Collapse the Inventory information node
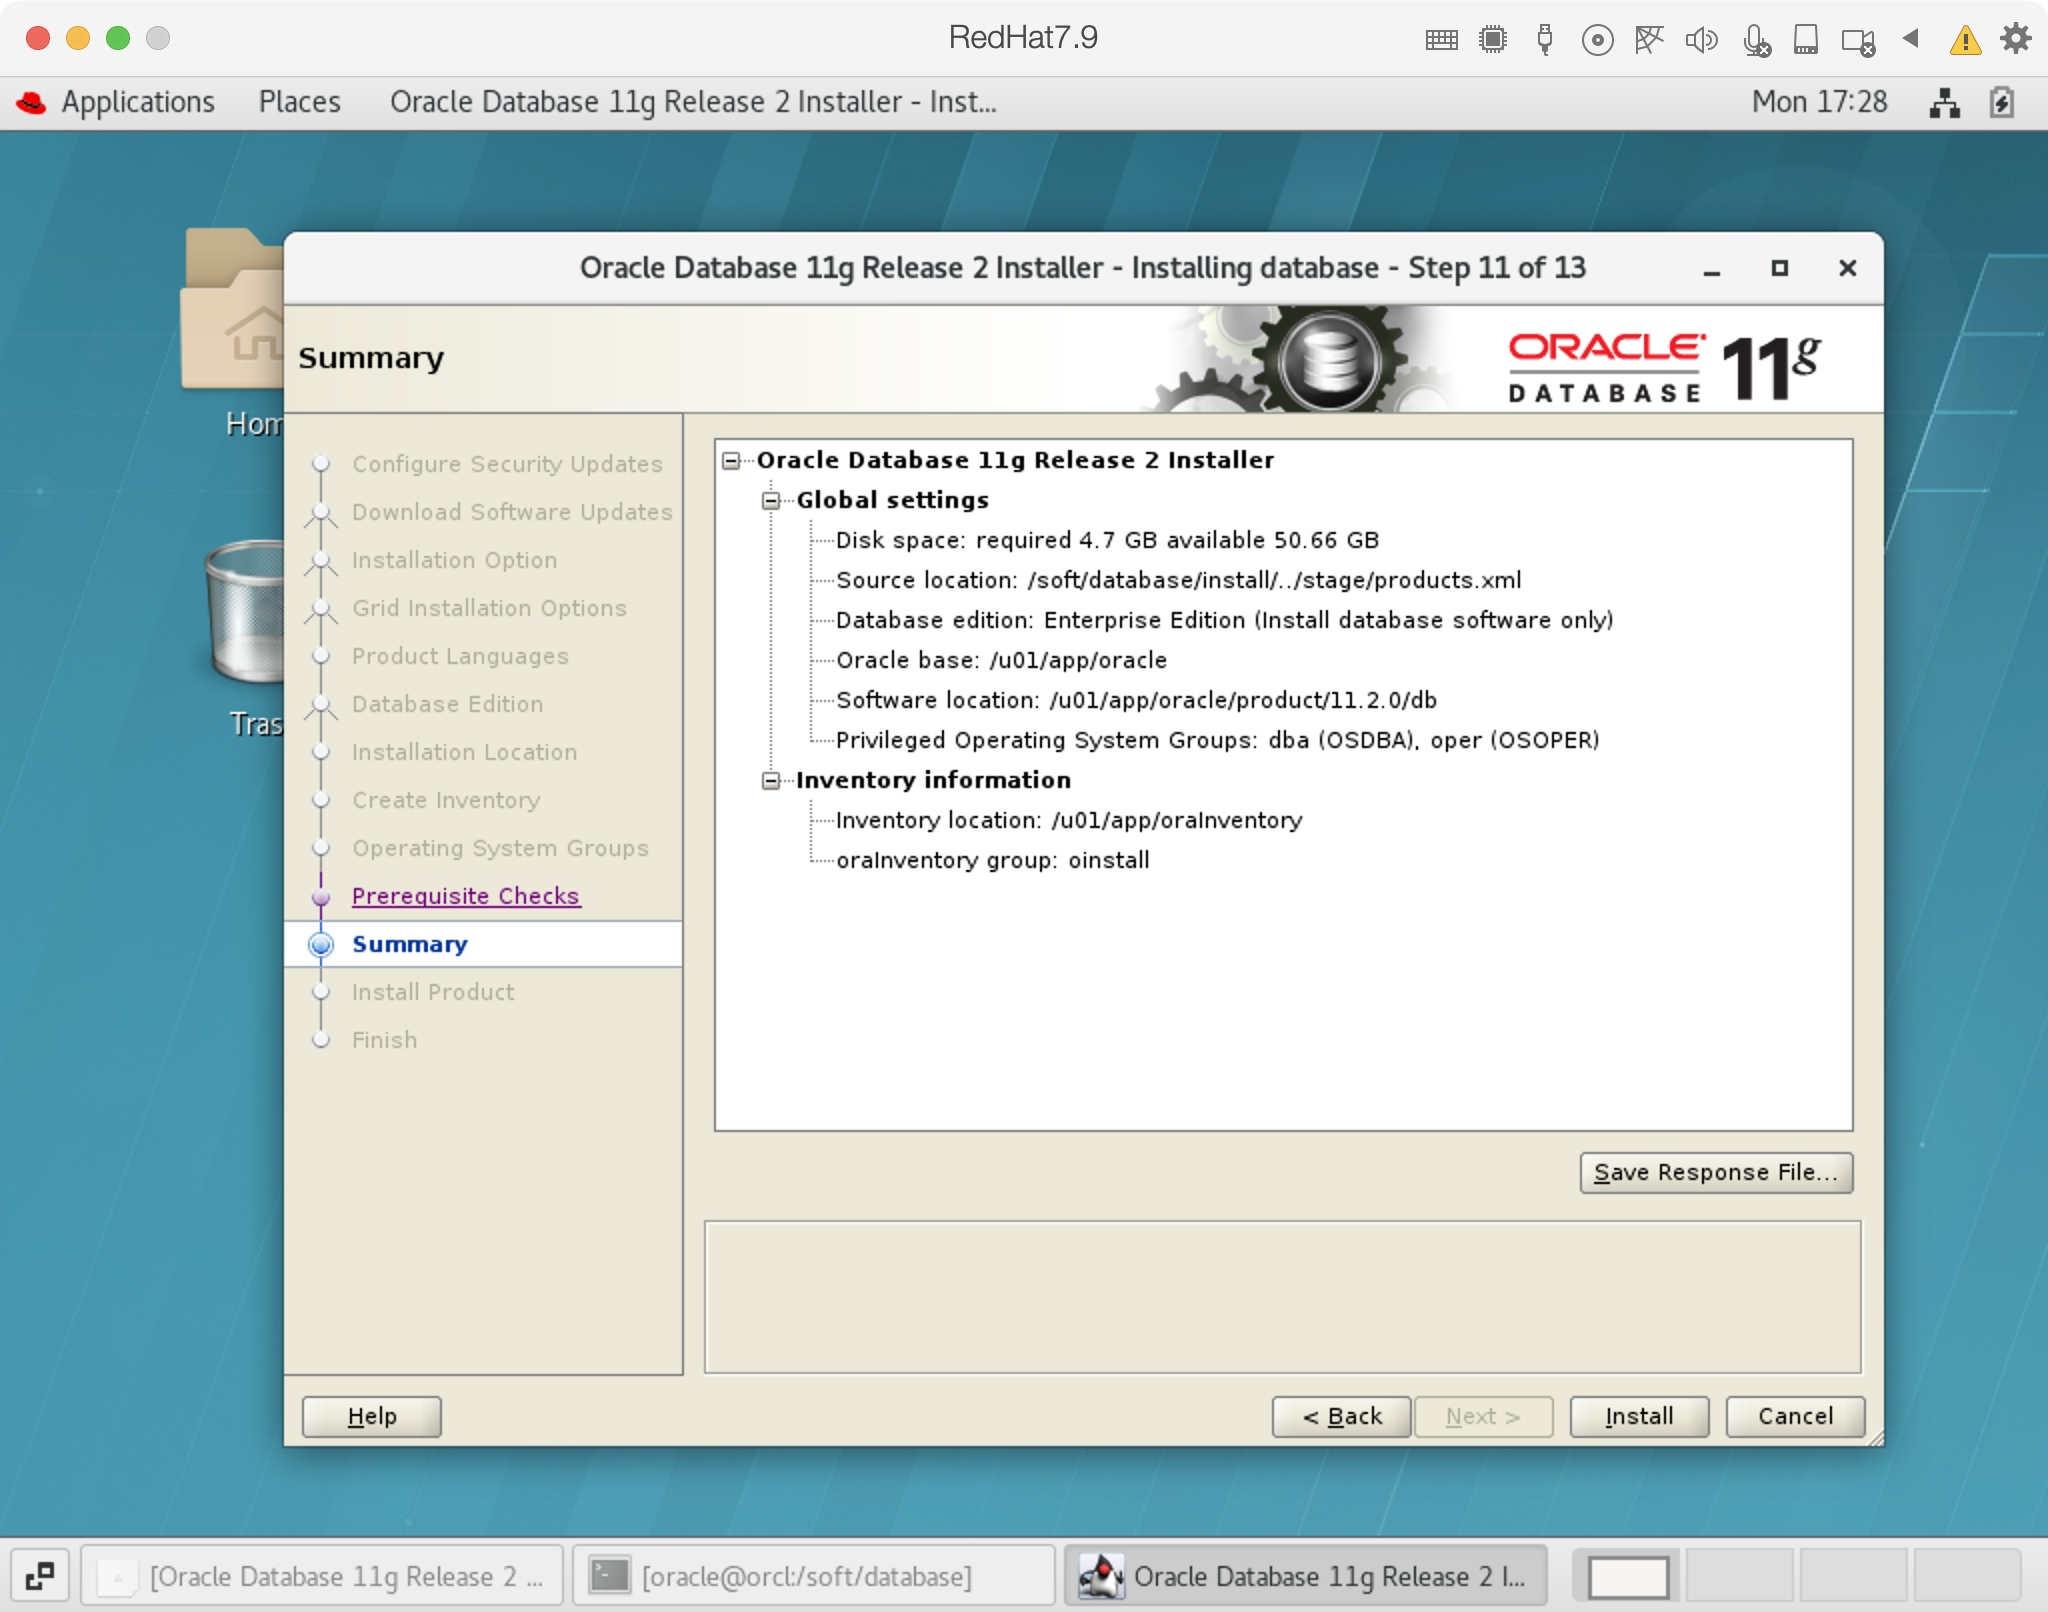The image size is (2048, 1612). tap(771, 780)
